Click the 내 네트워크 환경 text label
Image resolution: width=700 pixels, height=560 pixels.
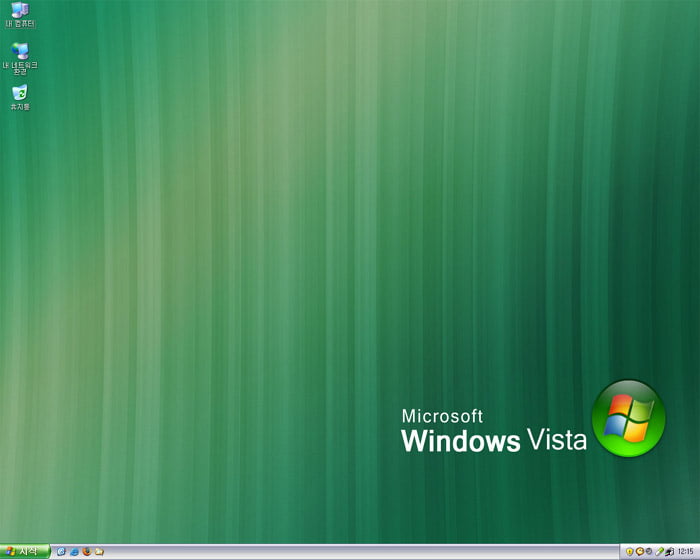tap(20, 68)
